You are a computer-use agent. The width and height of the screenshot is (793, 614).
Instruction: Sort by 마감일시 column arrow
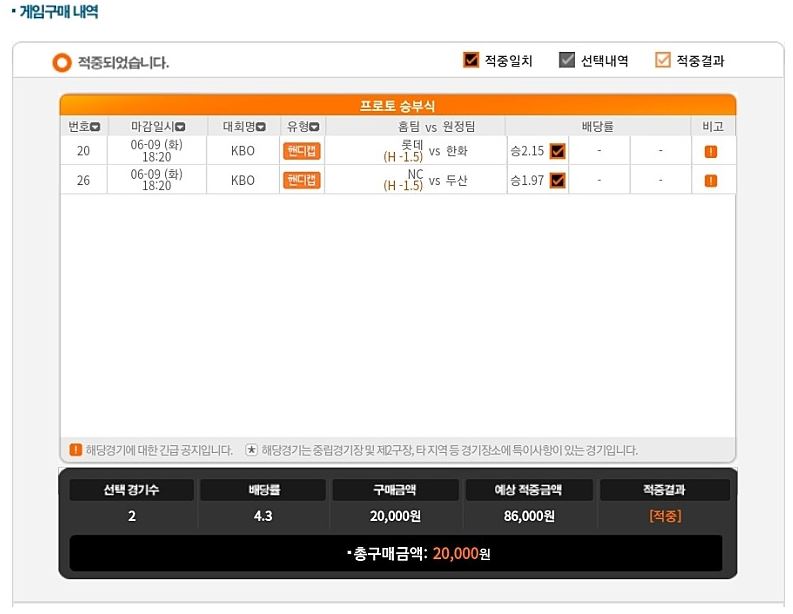(180, 126)
